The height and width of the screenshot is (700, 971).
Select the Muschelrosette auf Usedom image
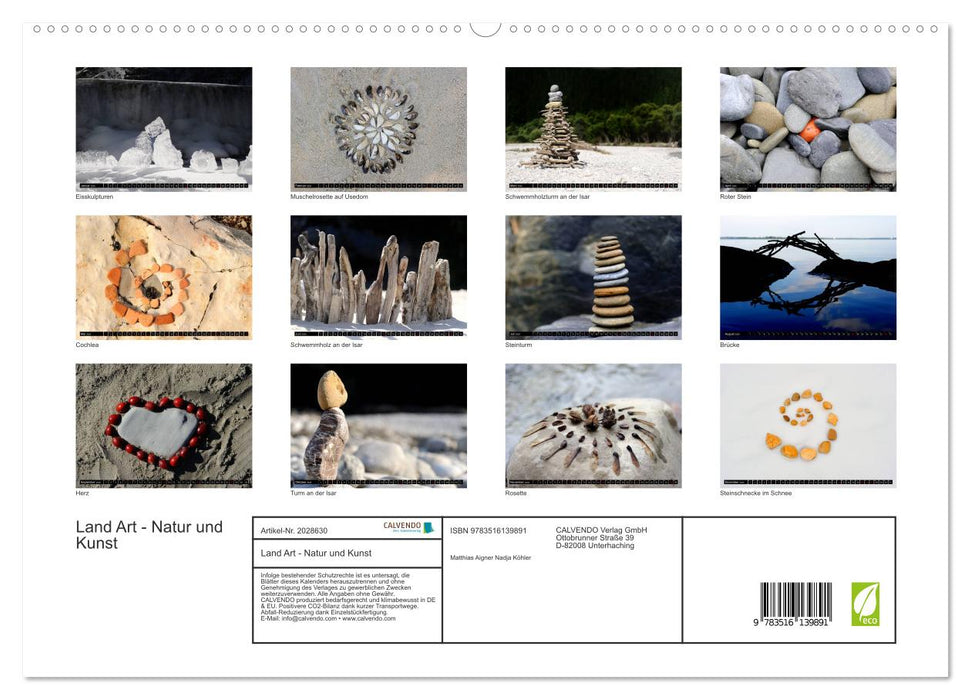click(378, 128)
